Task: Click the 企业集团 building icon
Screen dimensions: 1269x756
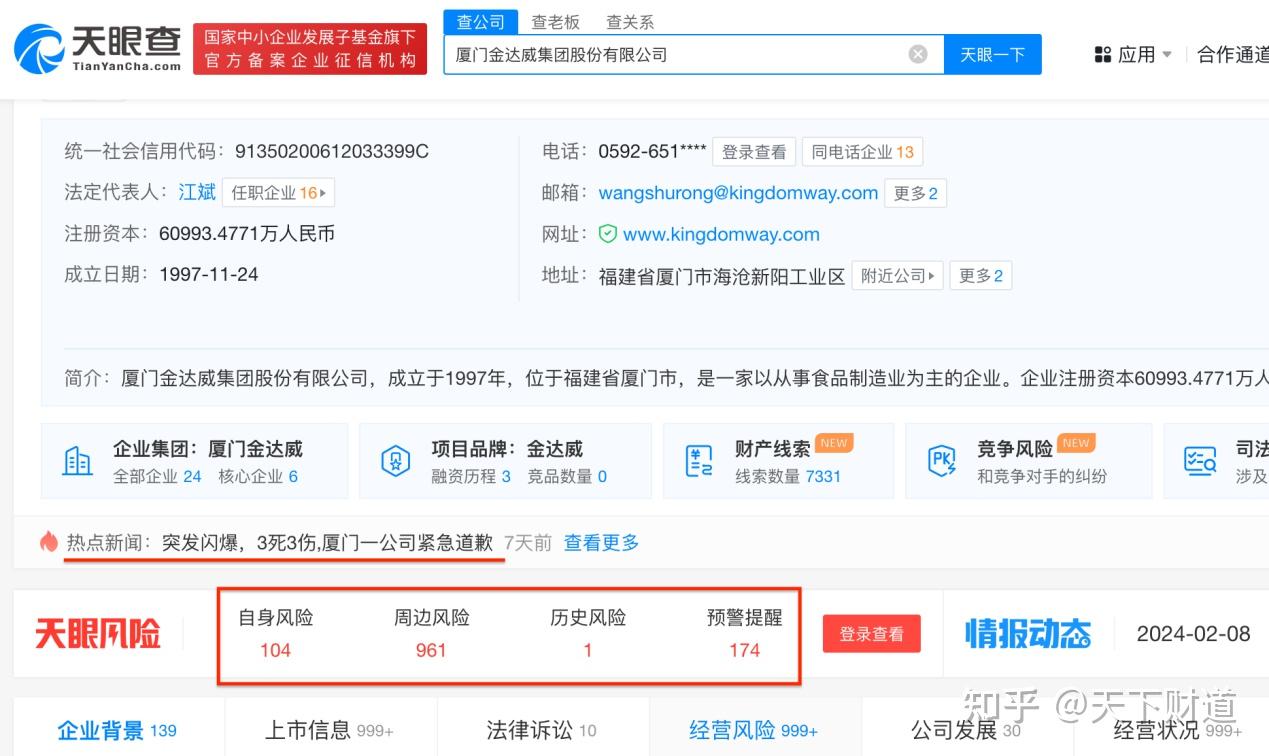Action: [x=77, y=460]
